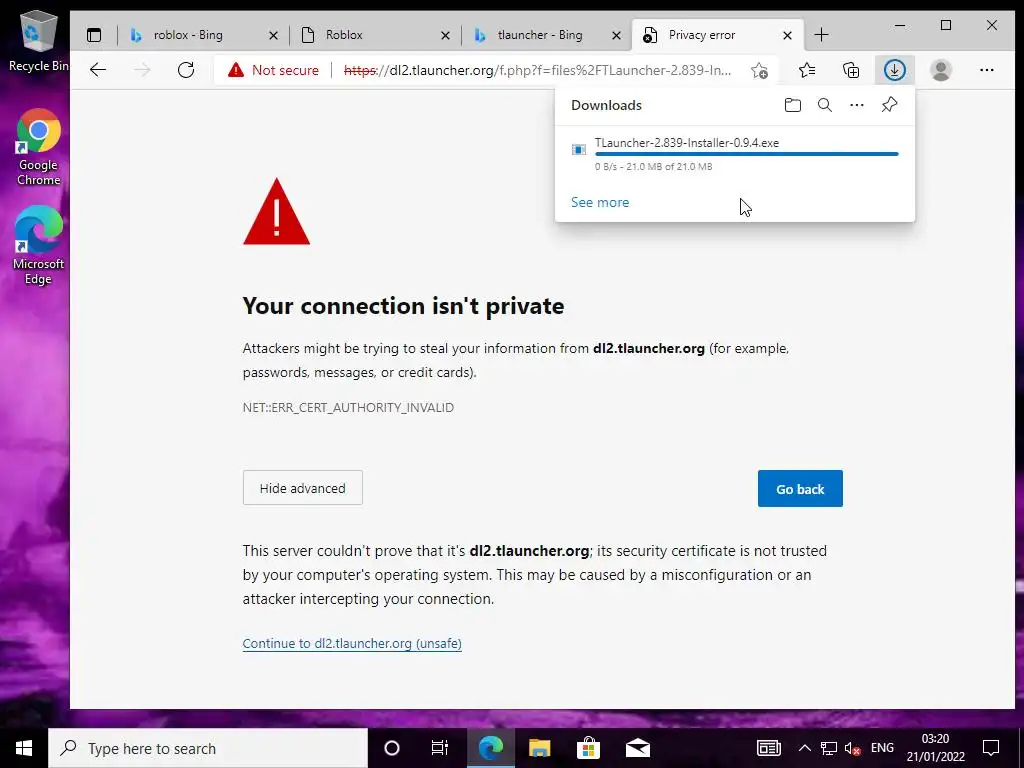Open the Collections icon in toolbar
This screenshot has height=768, width=1024.
pos(851,70)
